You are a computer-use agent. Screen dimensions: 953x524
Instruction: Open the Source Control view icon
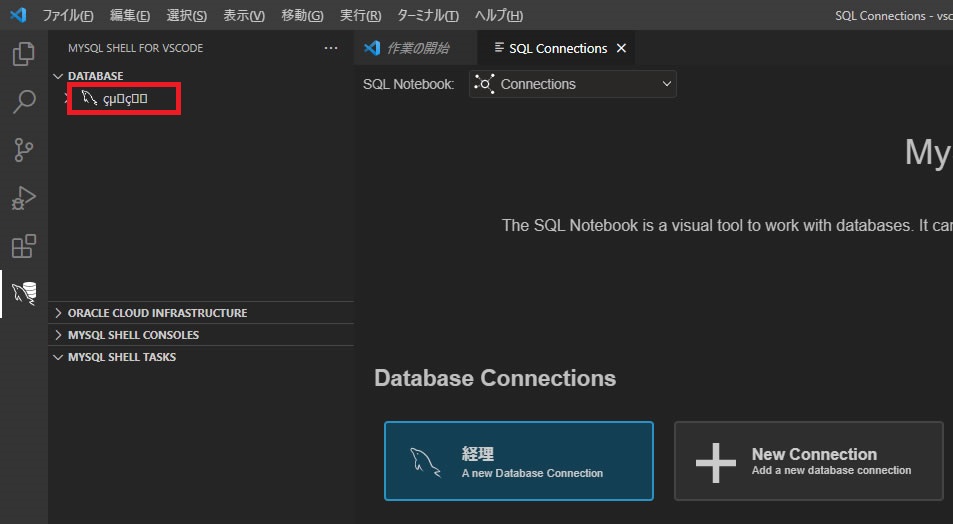23,150
